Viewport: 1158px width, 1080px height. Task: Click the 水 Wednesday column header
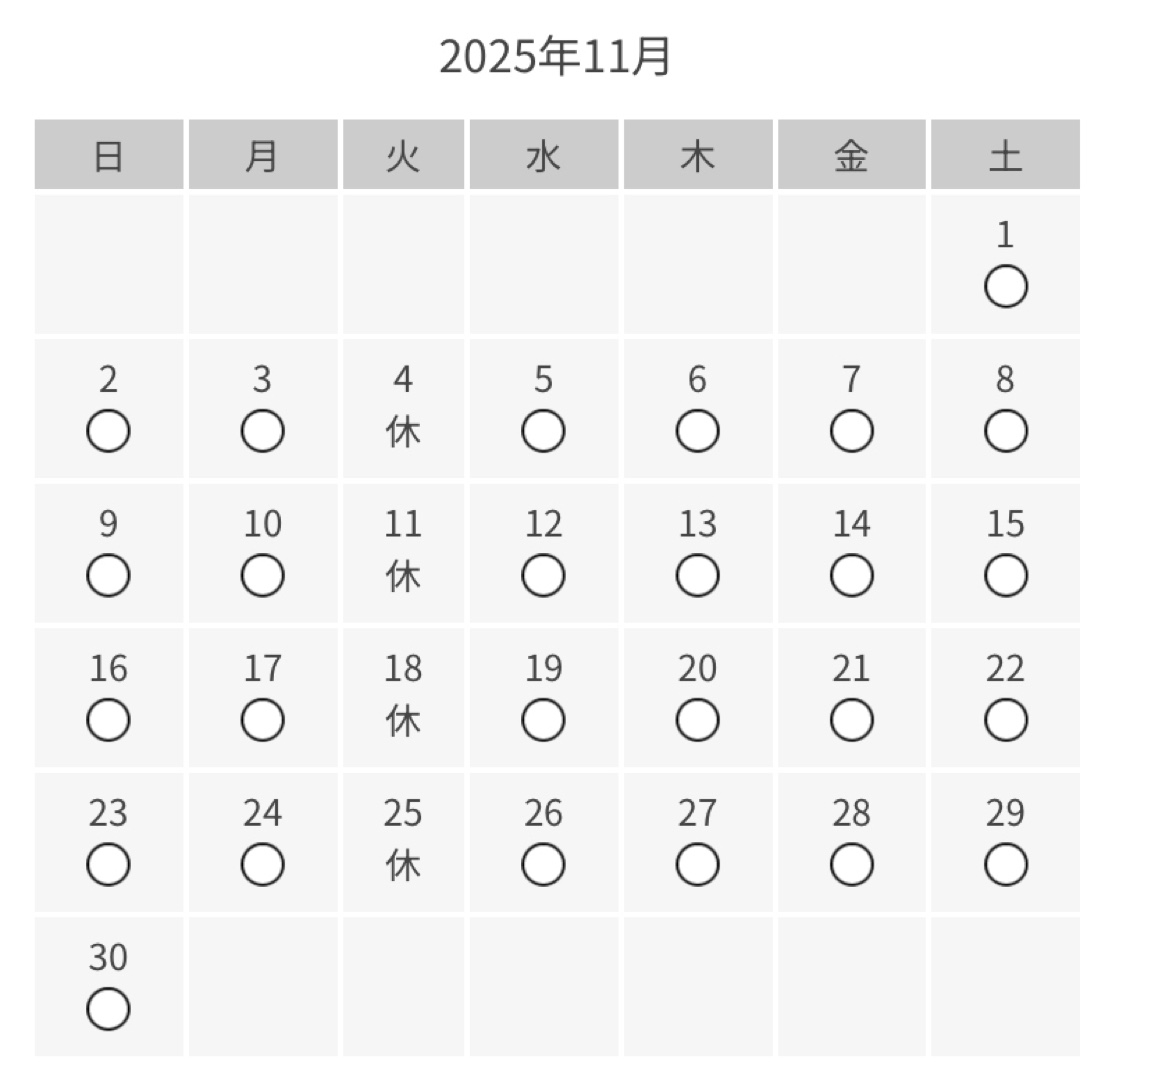(x=543, y=156)
